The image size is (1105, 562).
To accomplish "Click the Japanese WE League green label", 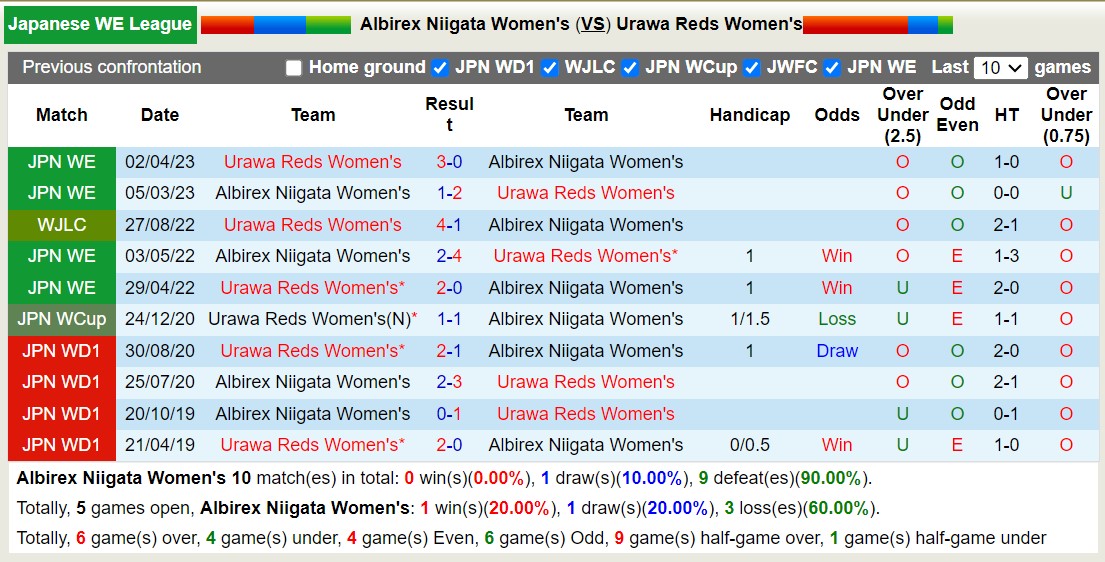I will point(99,24).
